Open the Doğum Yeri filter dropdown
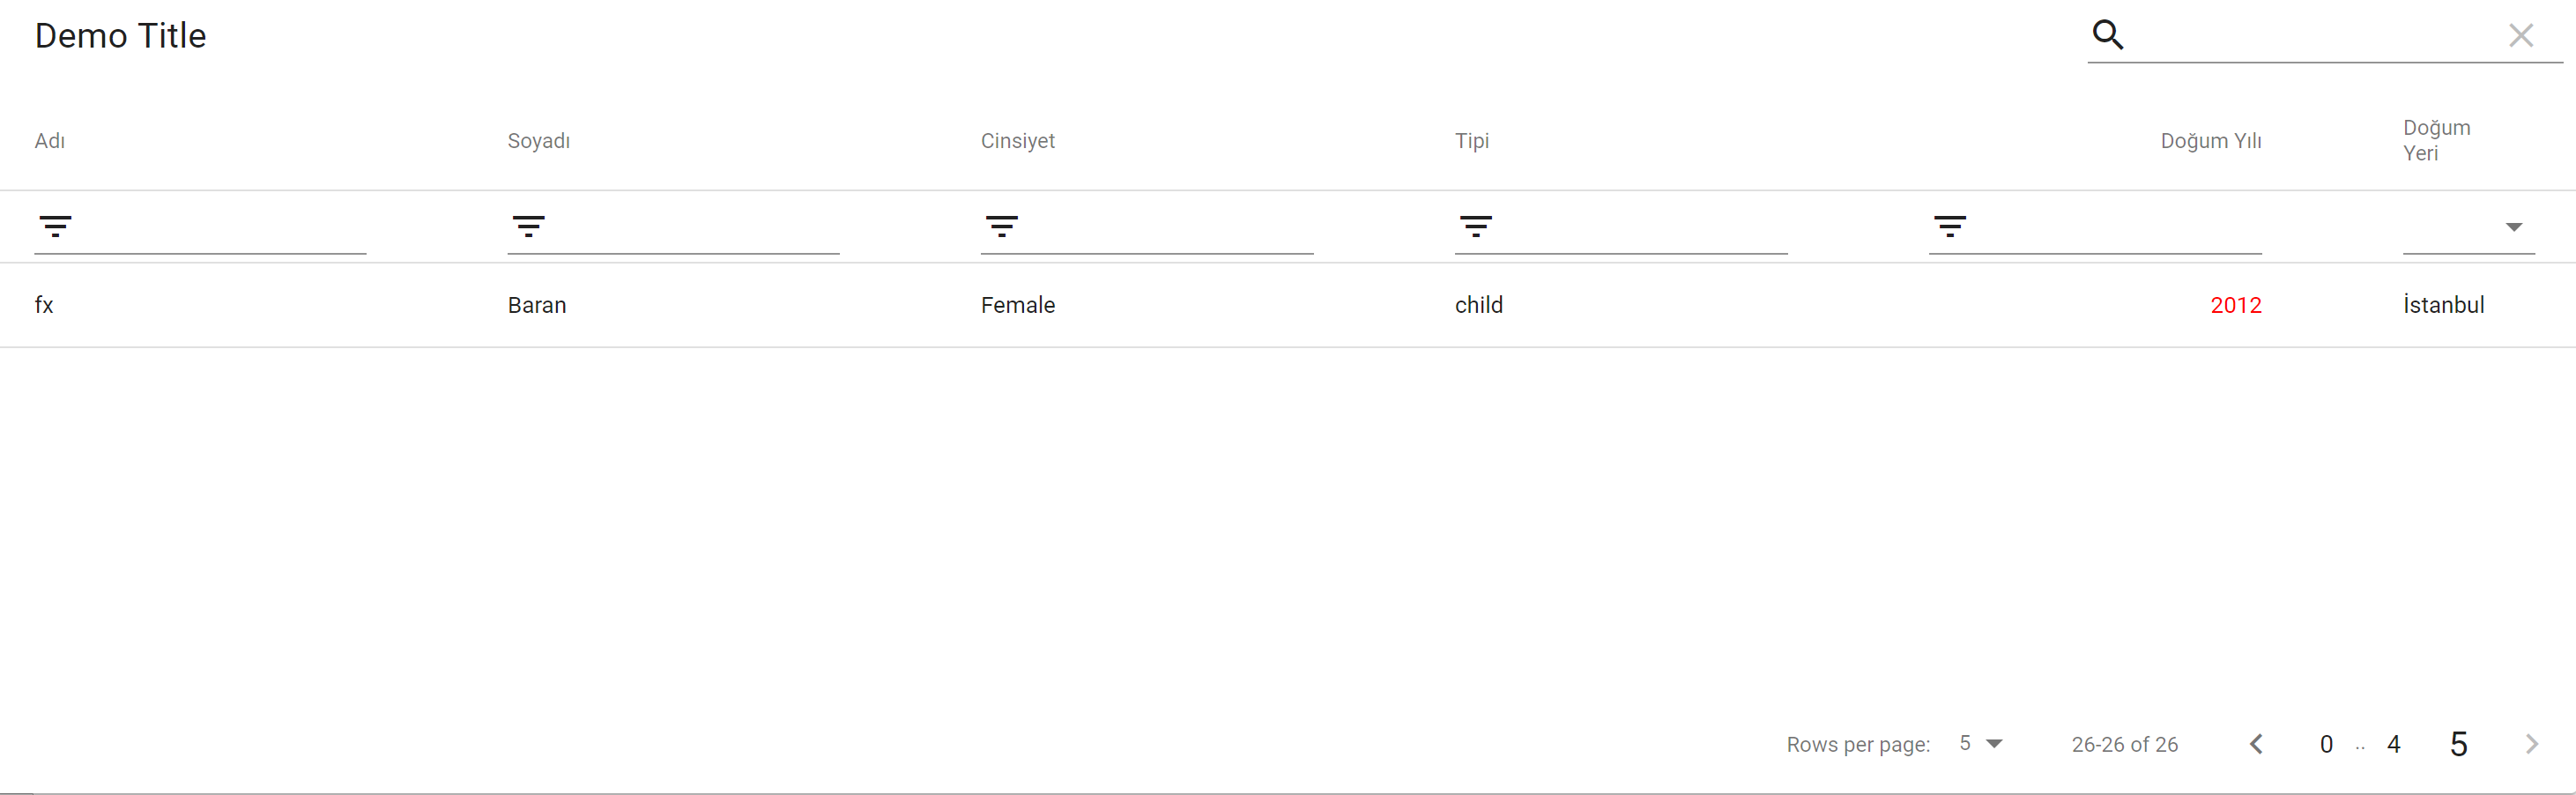The image size is (2576, 795). tap(2515, 228)
